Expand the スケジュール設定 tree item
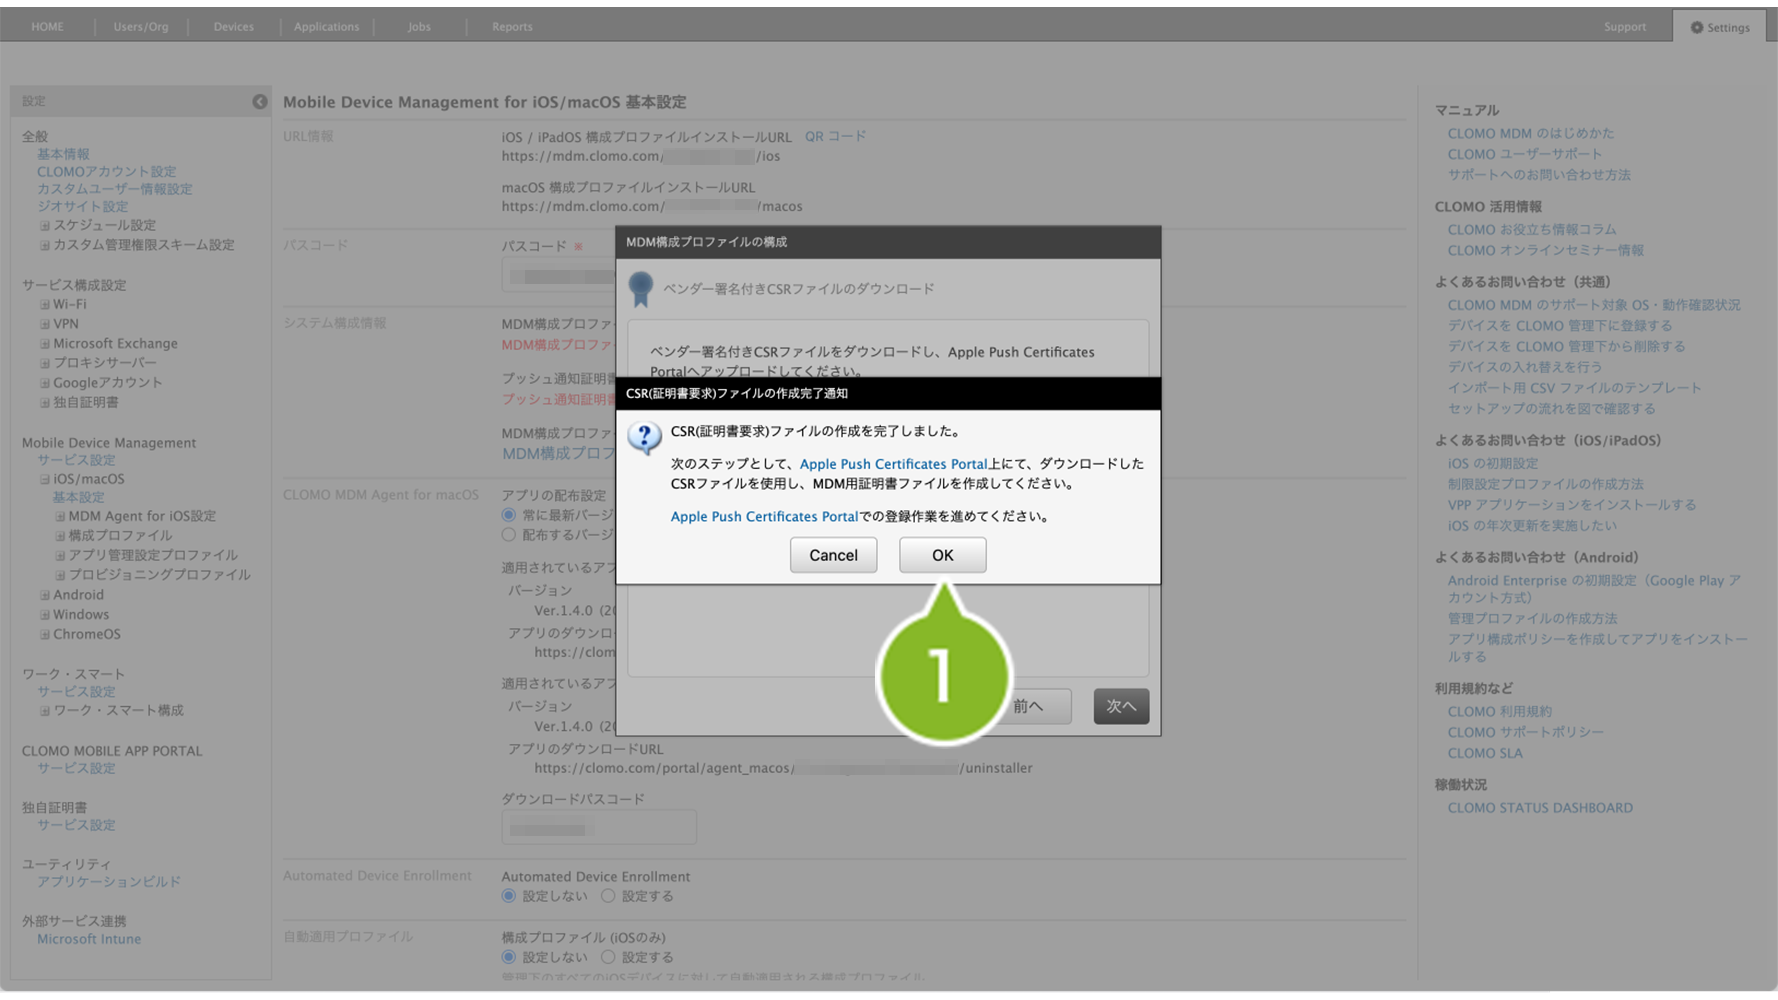This screenshot has width=1778, height=1000. (x=45, y=226)
